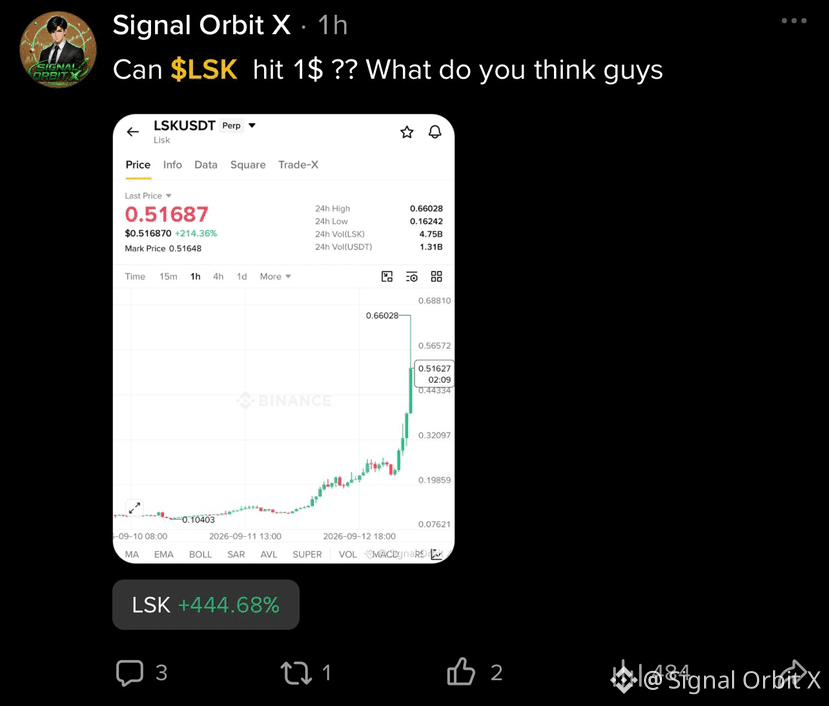Image resolution: width=829 pixels, height=706 pixels.
Task: Switch to the Trade-X tab
Action: (298, 165)
